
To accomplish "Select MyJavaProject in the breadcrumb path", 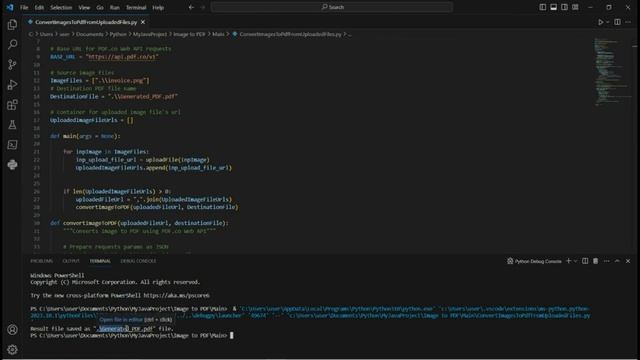I will (x=150, y=34).
